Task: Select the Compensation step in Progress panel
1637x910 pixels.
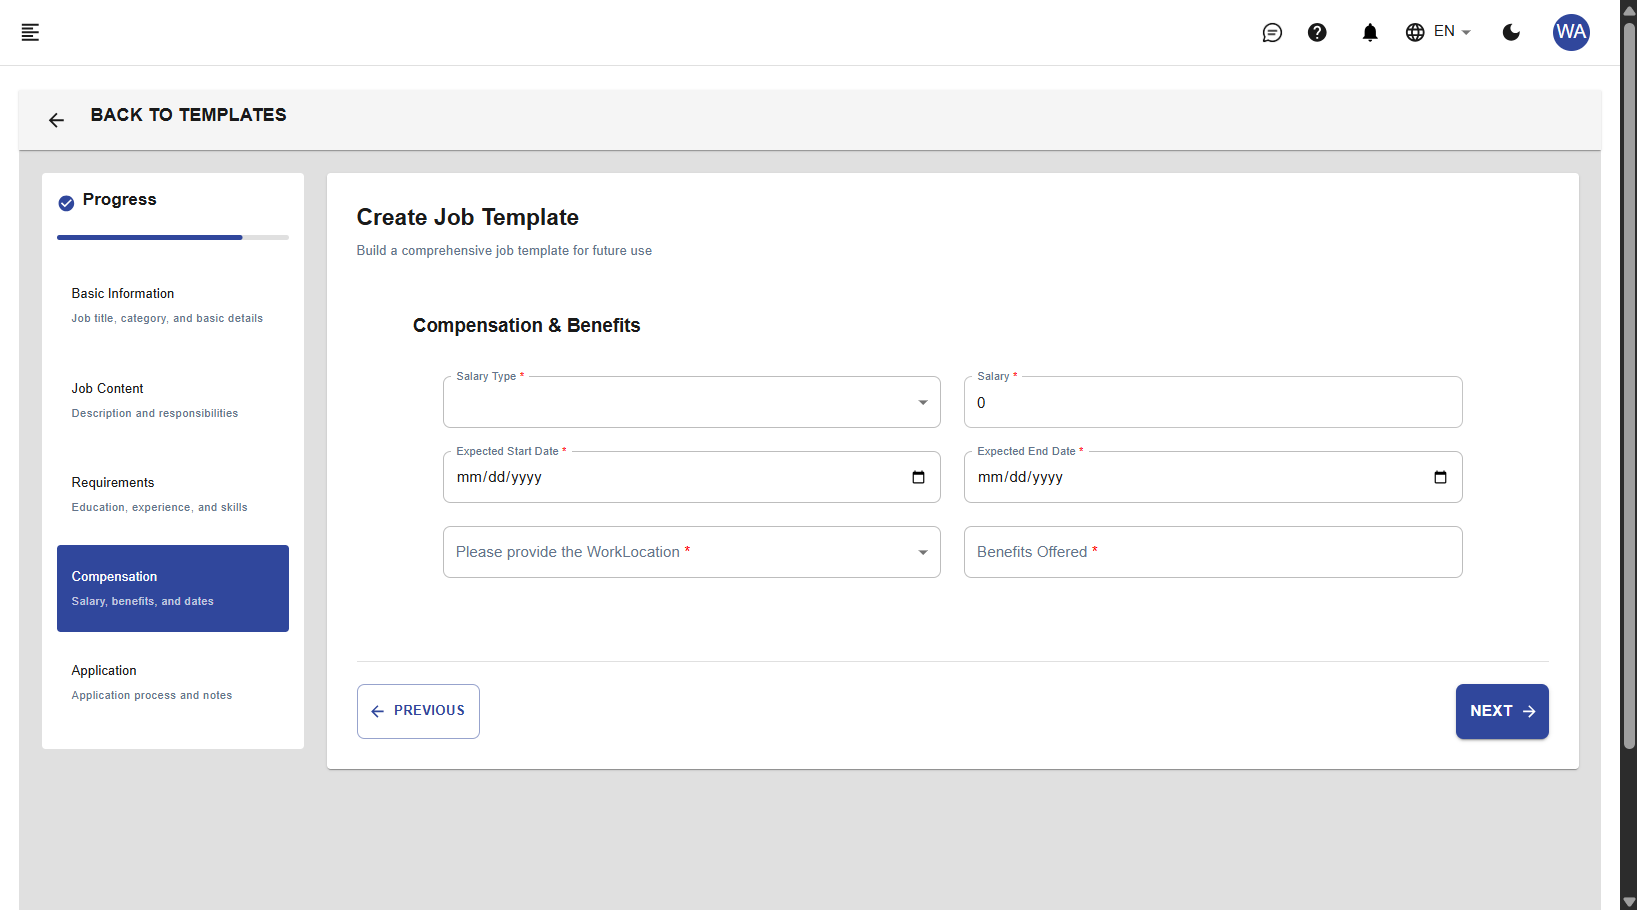Action: coord(172,588)
